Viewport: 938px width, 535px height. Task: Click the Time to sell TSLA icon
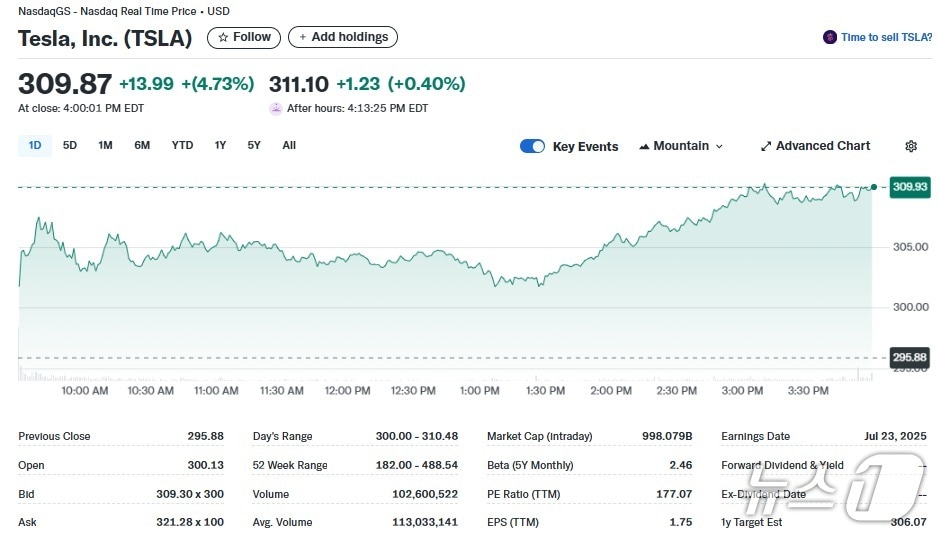(829, 37)
